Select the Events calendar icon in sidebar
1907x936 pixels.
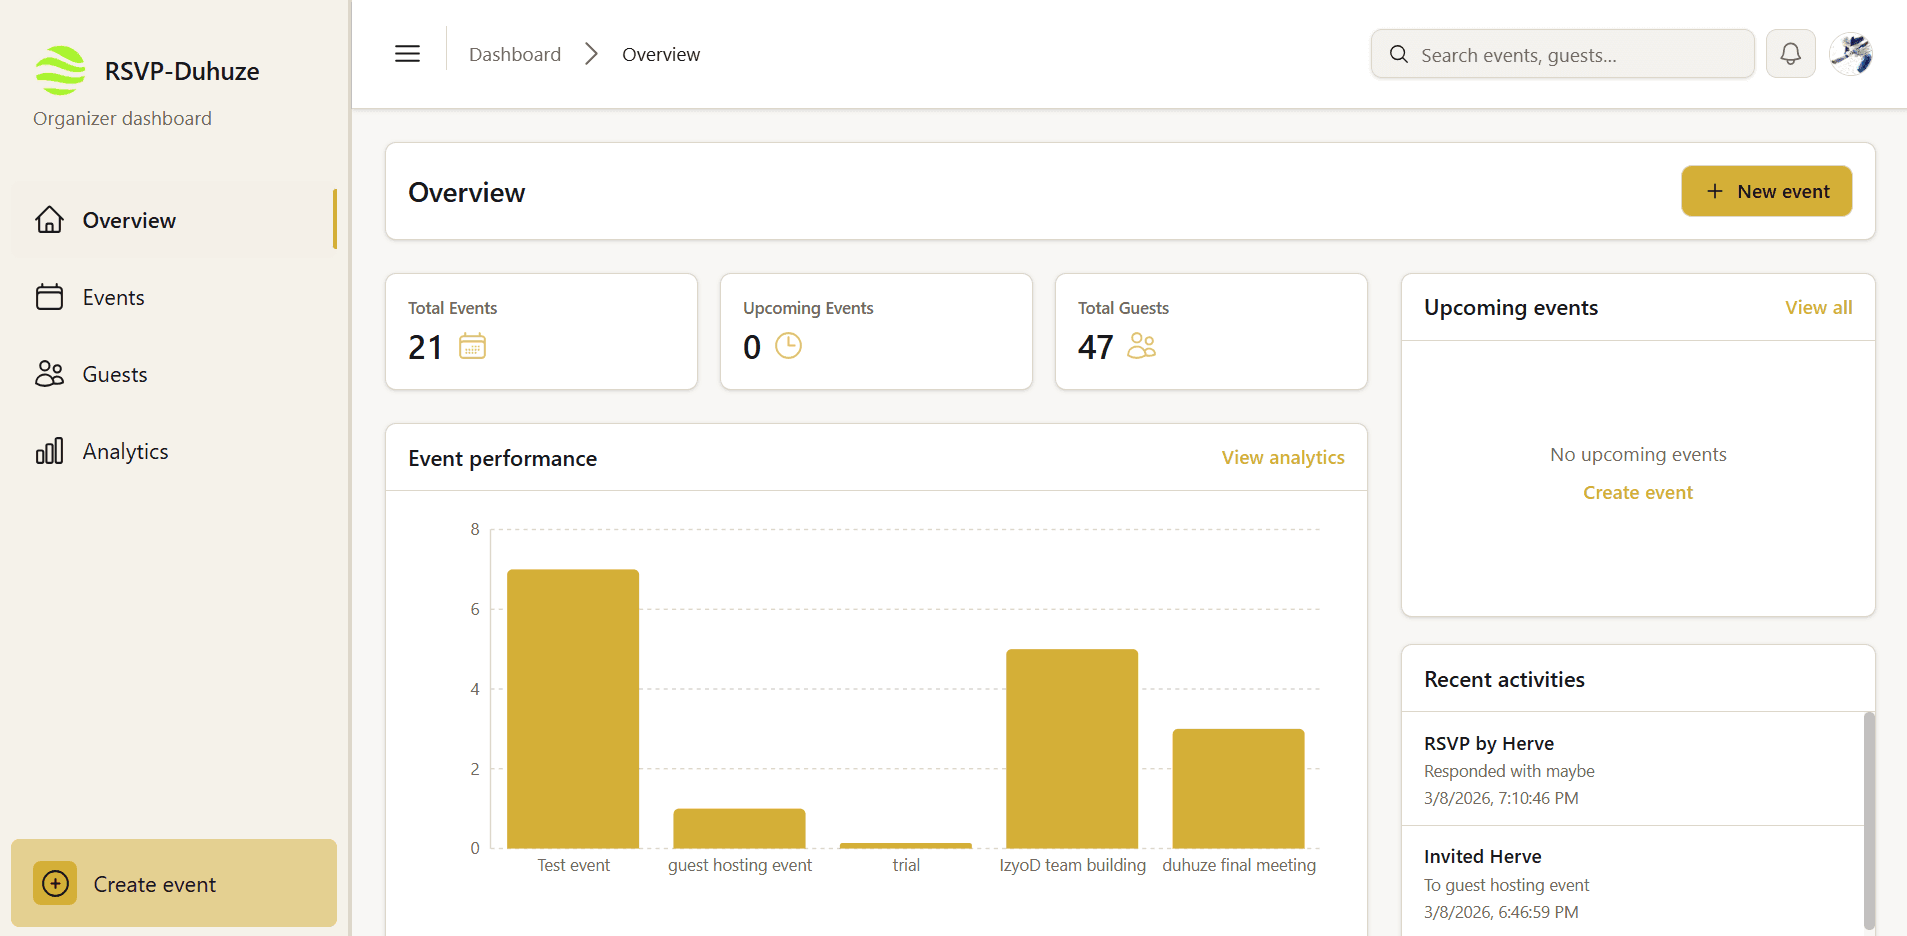coord(50,297)
